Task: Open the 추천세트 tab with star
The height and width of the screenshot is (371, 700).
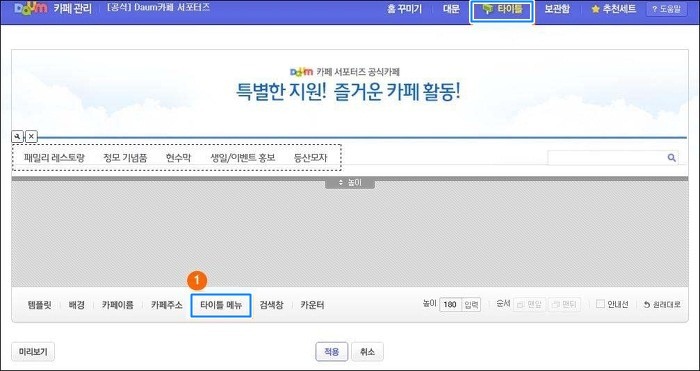Action: click(x=613, y=9)
